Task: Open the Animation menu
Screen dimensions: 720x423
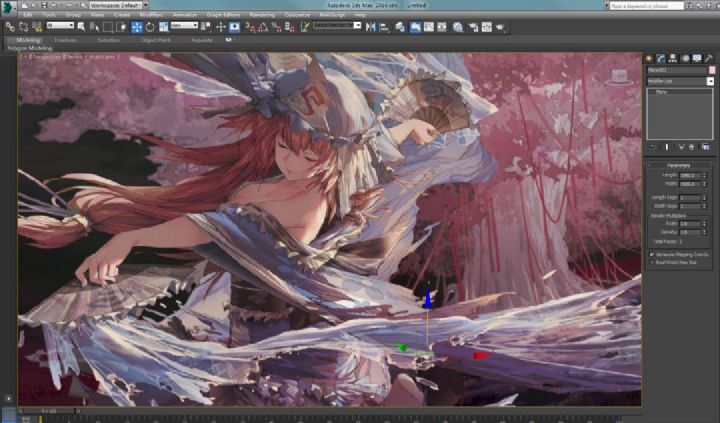Action: 185,15
